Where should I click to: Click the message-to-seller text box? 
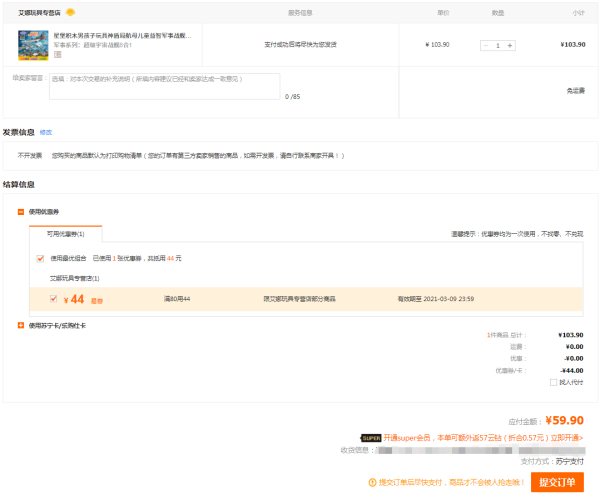(x=165, y=86)
